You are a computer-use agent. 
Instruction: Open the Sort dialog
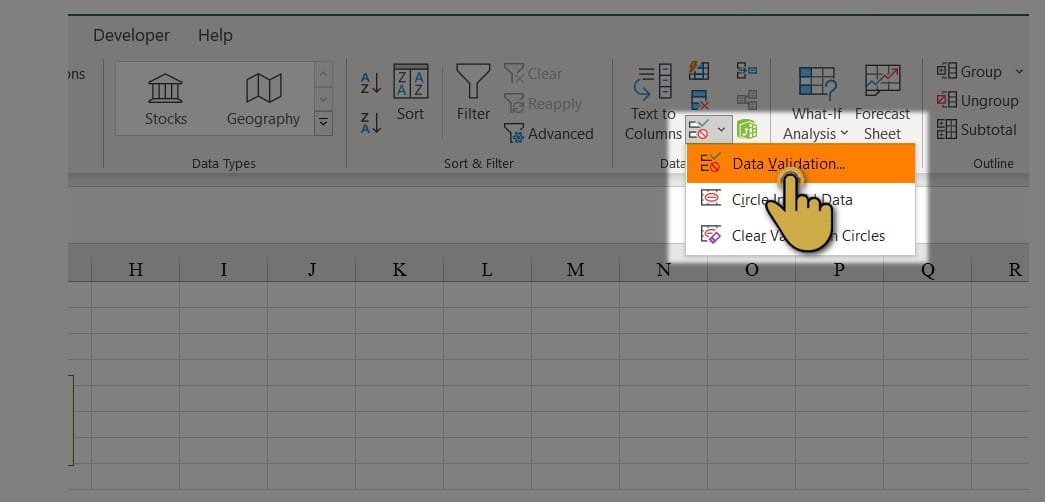(411, 93)
